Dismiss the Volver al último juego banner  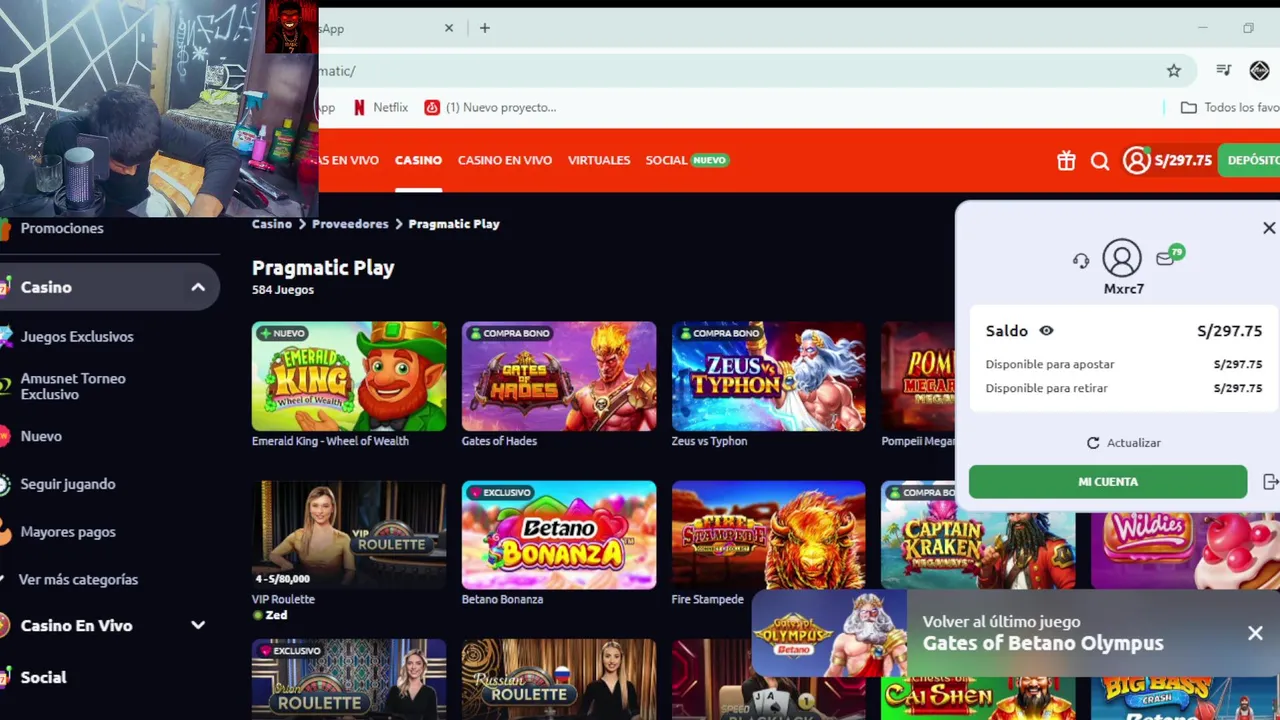[1255, 633]
